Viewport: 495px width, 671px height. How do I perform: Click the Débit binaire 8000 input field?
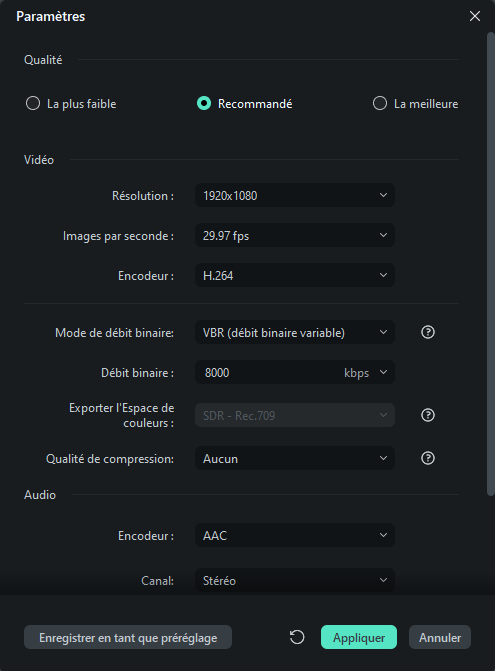click(267, 372)
